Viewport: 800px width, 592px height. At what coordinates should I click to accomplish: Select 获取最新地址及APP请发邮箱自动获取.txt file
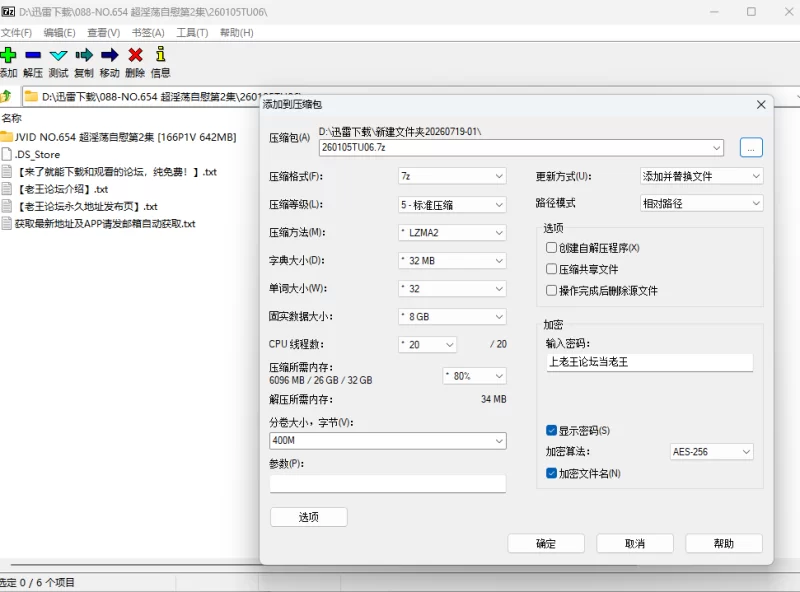(98, 224)
